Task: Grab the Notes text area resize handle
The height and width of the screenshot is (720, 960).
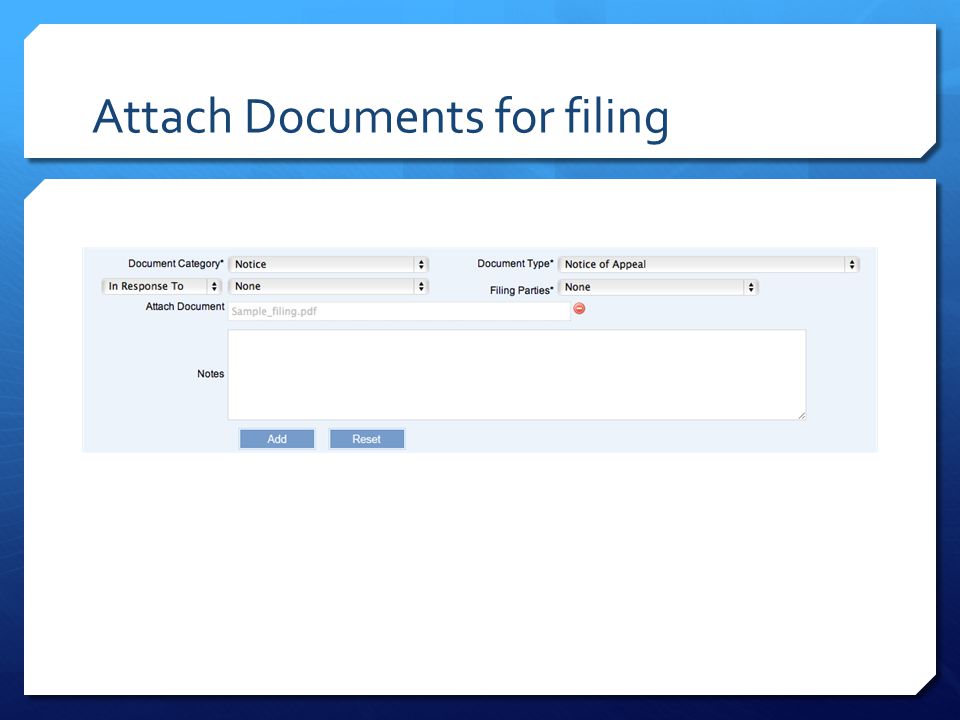Action: [x=801, y=415]
